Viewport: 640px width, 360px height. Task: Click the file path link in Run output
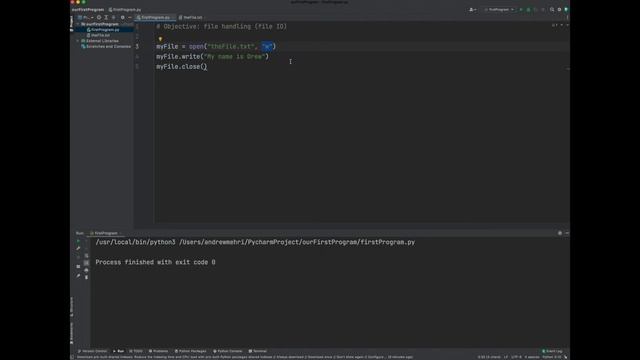(x=297, y=242)
